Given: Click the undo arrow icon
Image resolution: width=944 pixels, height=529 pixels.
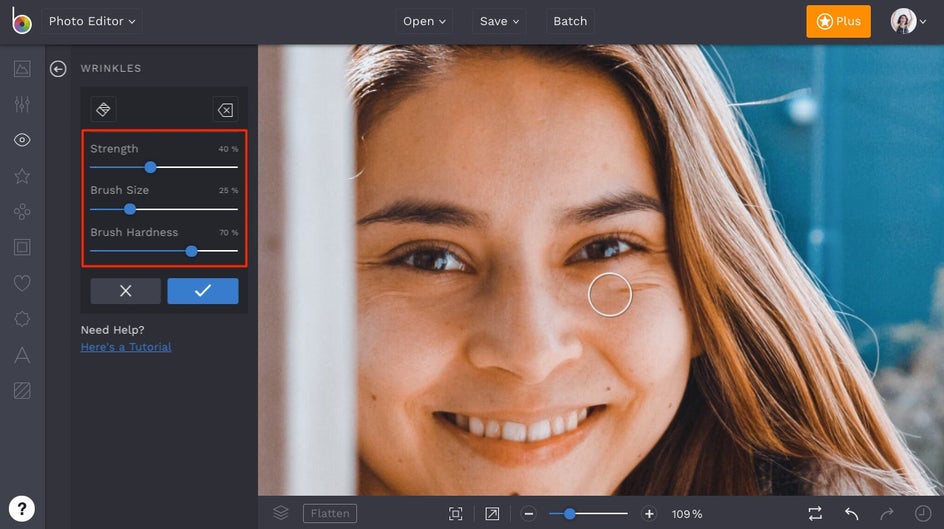Looking at the screenshot, I should pyautogui.click(x=851, y=513).
